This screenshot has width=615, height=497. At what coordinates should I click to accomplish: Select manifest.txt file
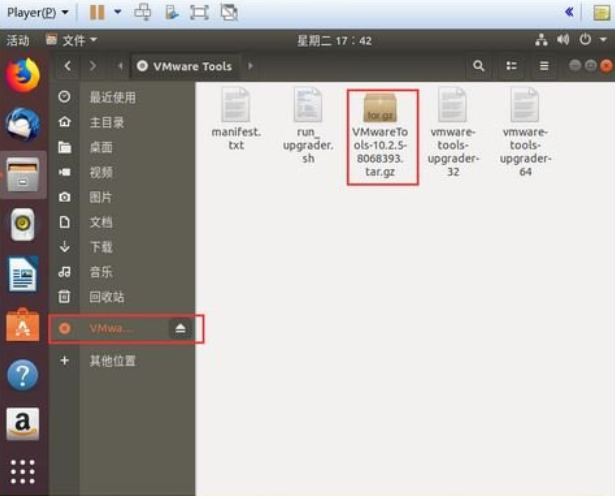pyautogui.click(x=236, y=119)
